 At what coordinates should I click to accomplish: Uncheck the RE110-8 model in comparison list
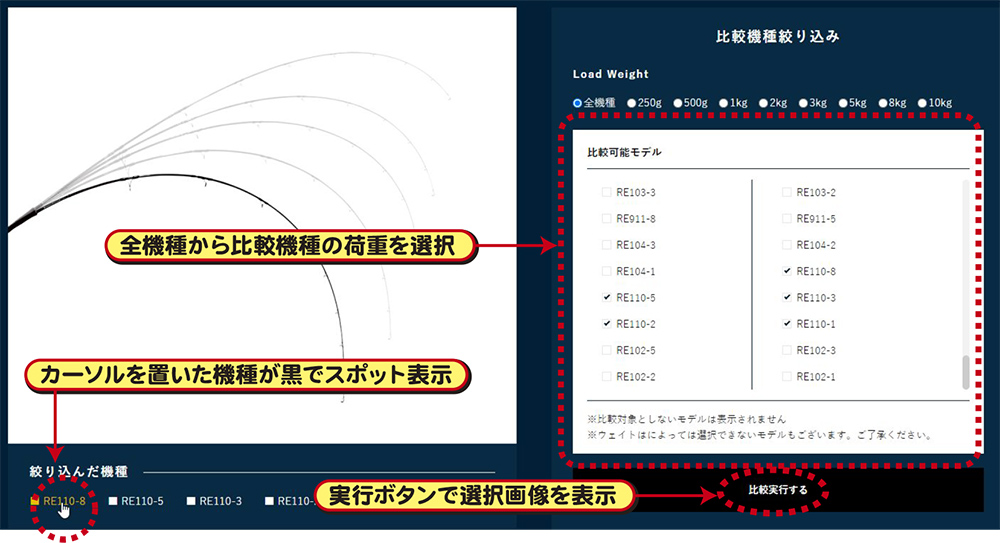(787, 271)
